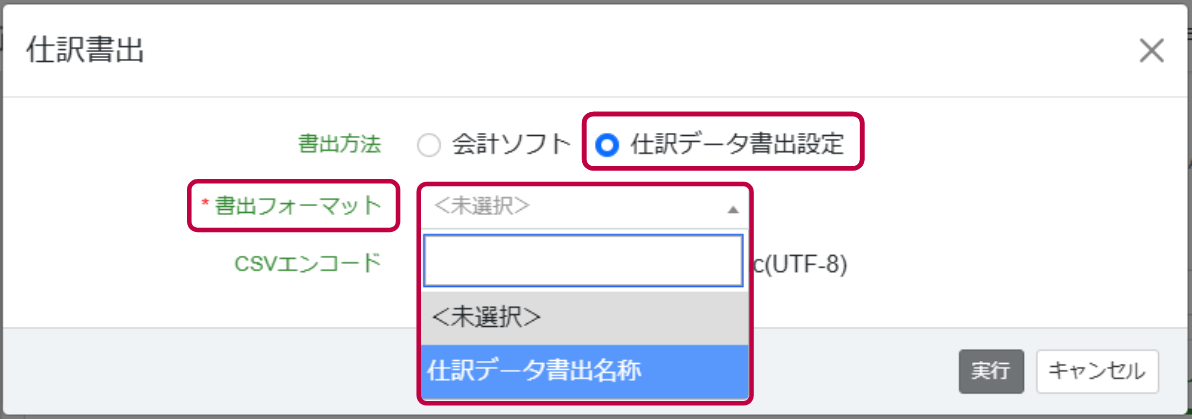Click the blue selected radio dot icon
Screen dimensions: 1192x419
pos(607,144)
